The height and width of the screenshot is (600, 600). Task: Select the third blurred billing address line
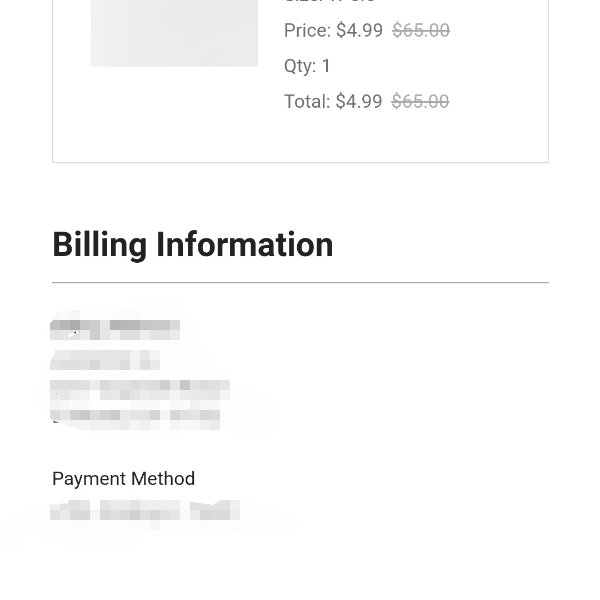[140, 390]
